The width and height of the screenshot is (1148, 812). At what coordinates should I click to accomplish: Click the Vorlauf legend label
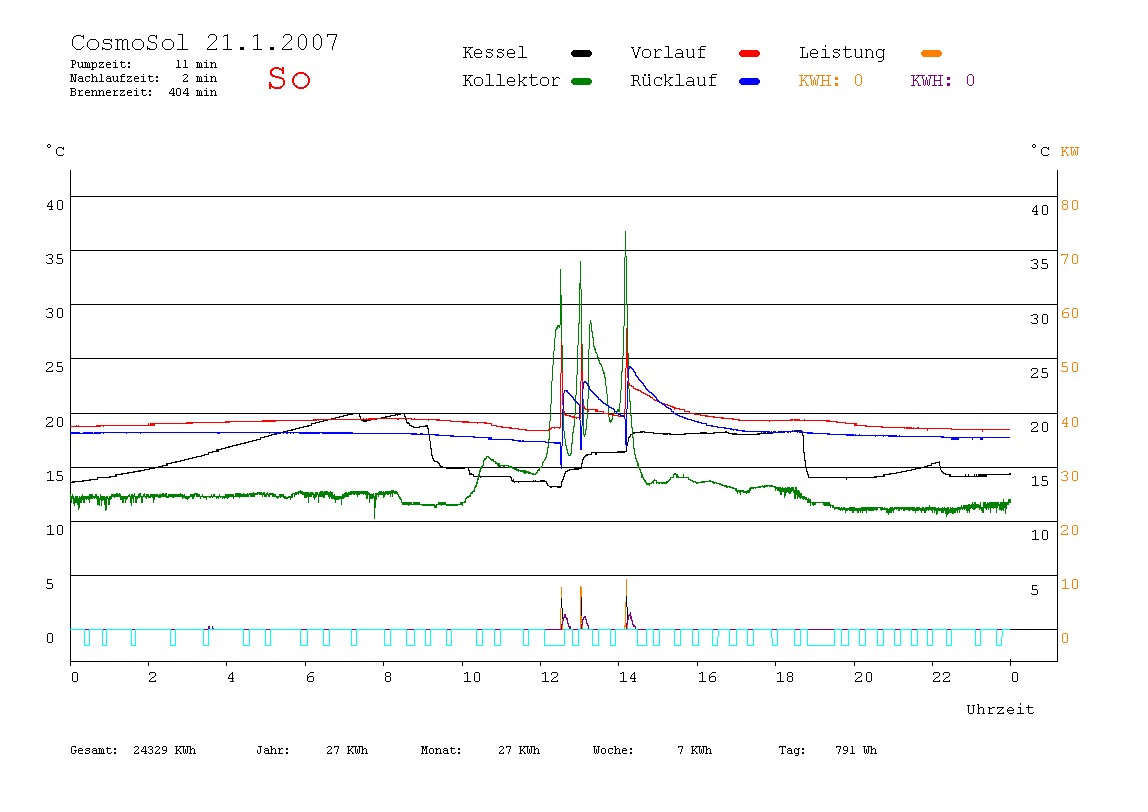(x=668, y=53)
